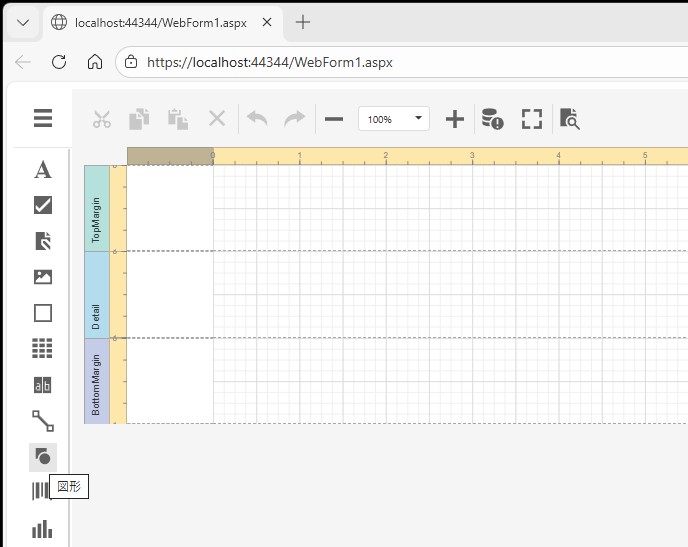Select the Check Box control tool

pos(43,206)
